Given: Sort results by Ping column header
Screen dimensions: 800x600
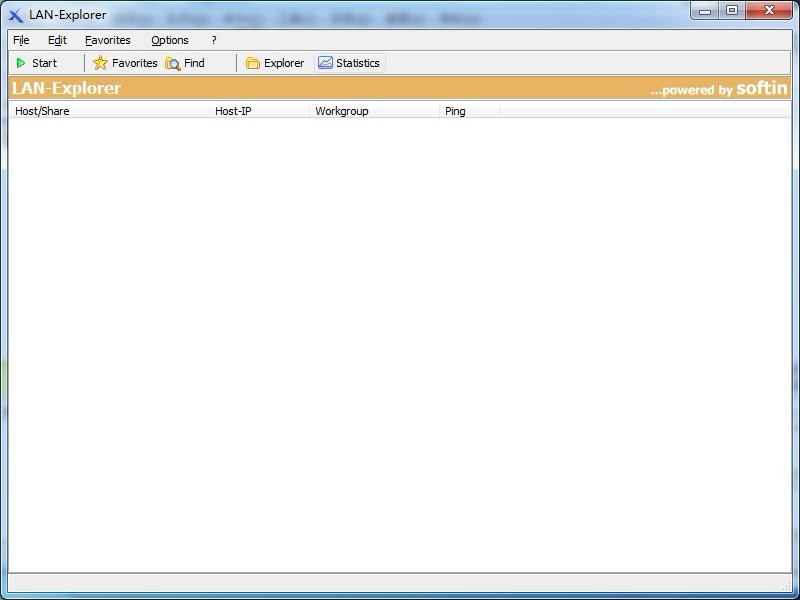Looking at the screenshot, I should (469, 111).
